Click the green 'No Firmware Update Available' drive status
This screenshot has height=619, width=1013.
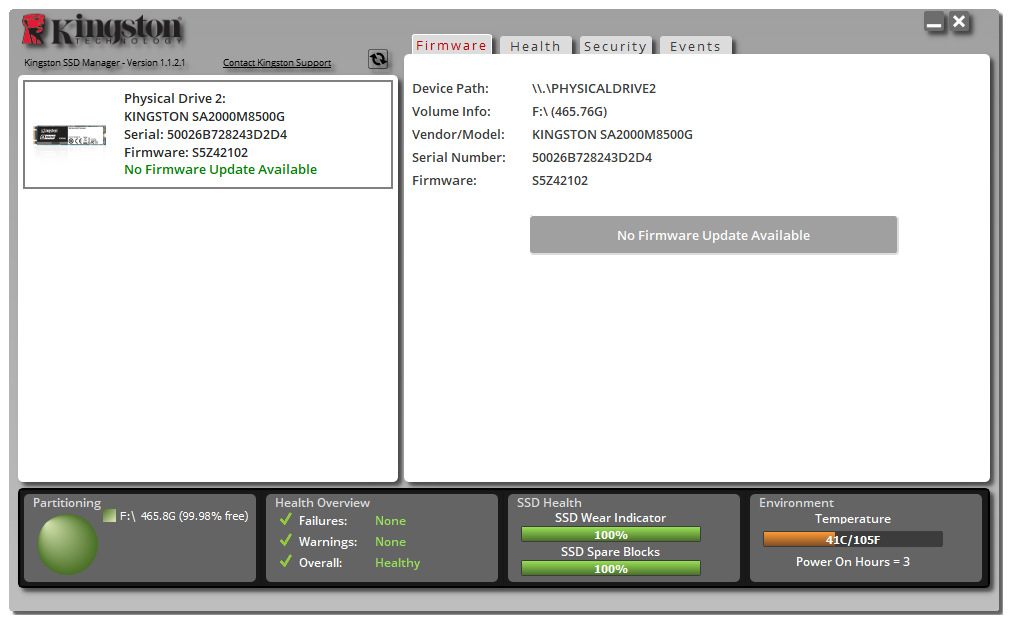point(220,169)
